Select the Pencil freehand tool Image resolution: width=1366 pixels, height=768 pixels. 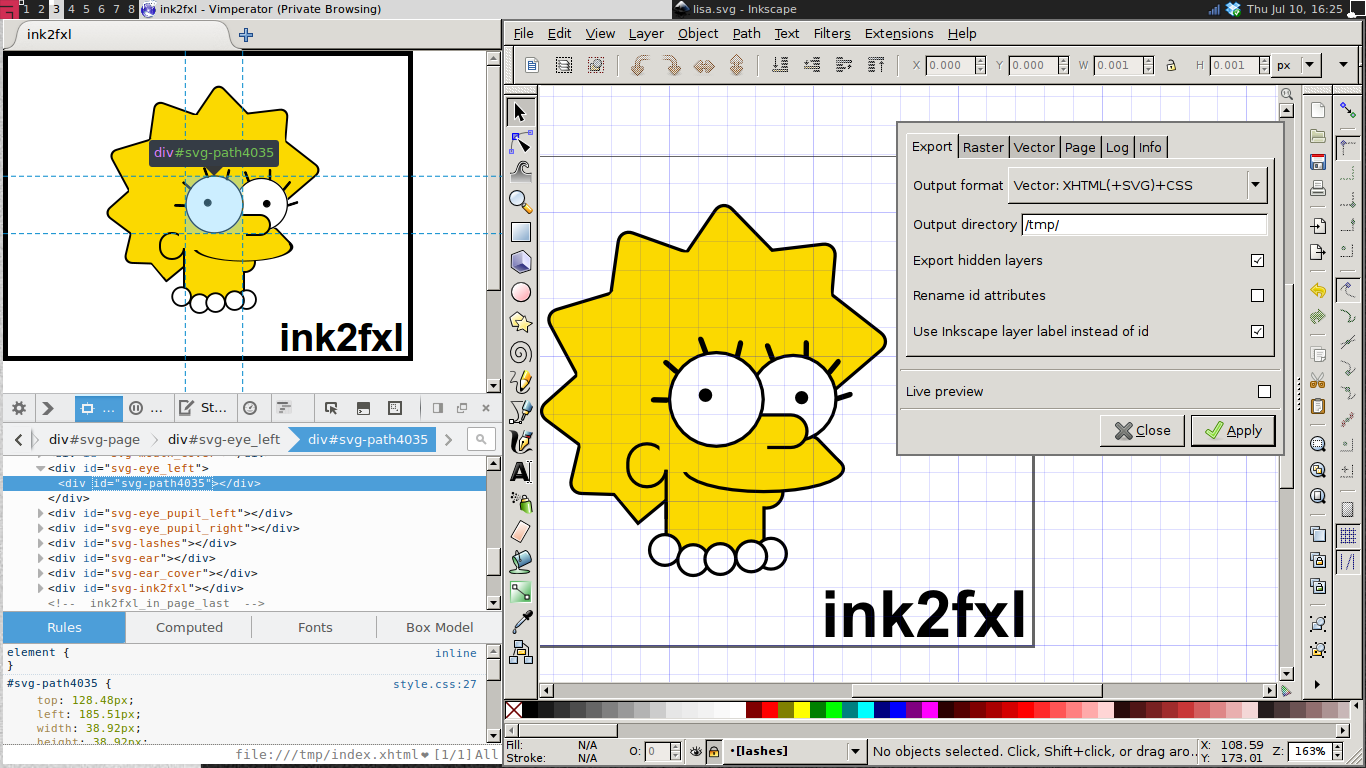point(520,382)
